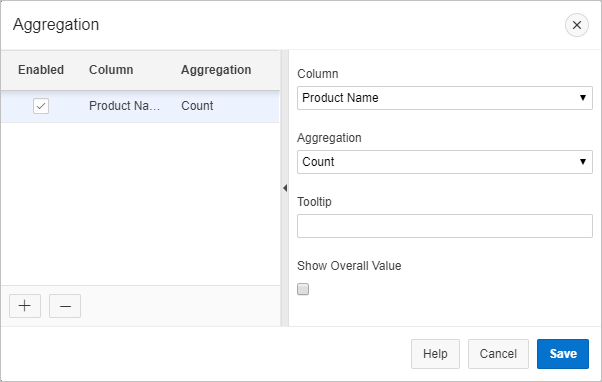Click the Aggregation dropdown arrow
The height and width of the screenshot is (382, 602).
point(583,162)
